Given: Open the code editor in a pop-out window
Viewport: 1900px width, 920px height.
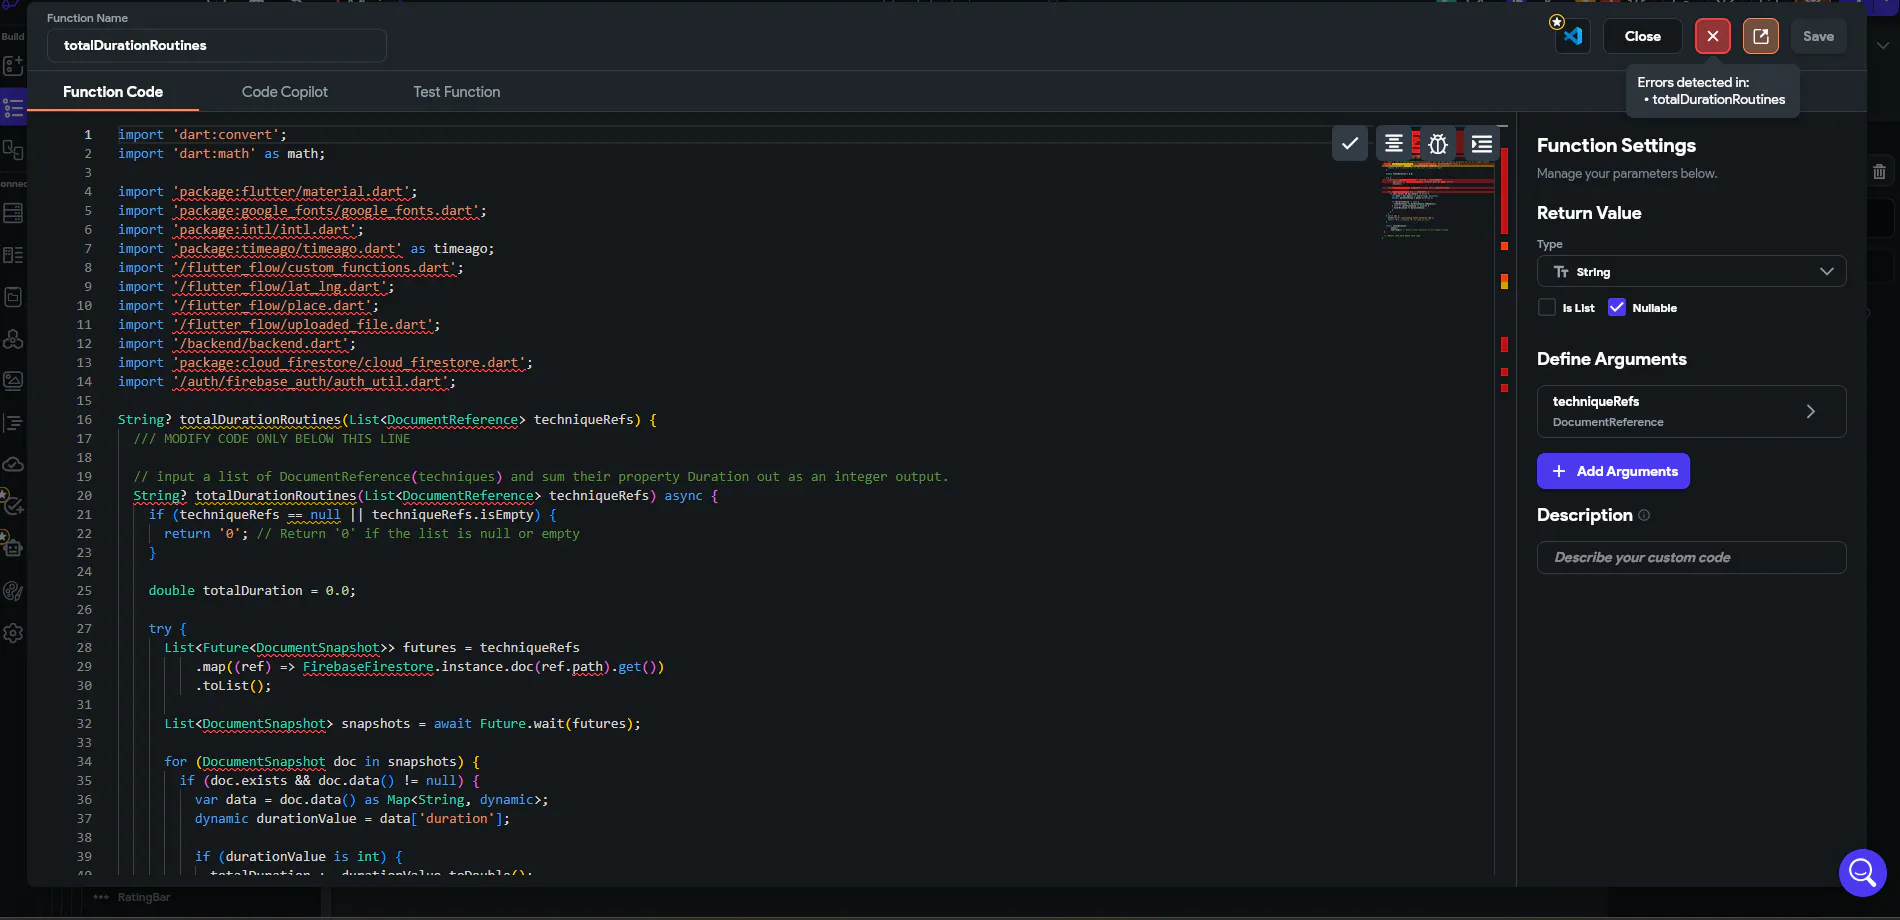Looking at the screenshot, I should [x=1761, y=36].
